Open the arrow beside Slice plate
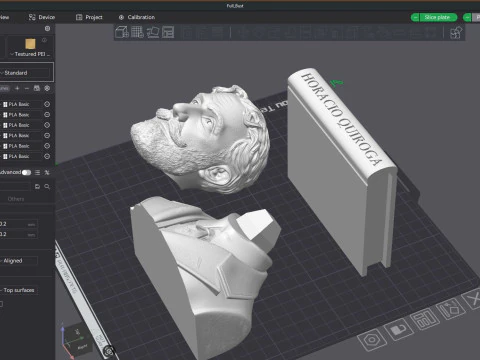The image size is (480, 360). (415, 17)
